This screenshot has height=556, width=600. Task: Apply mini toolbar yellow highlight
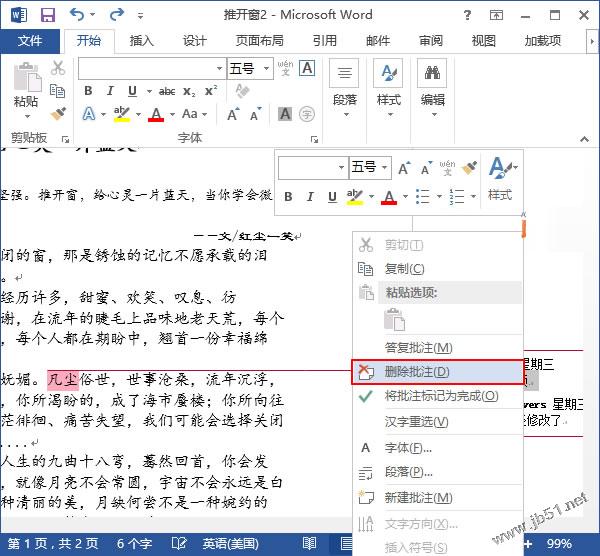(x=355, y=197)
